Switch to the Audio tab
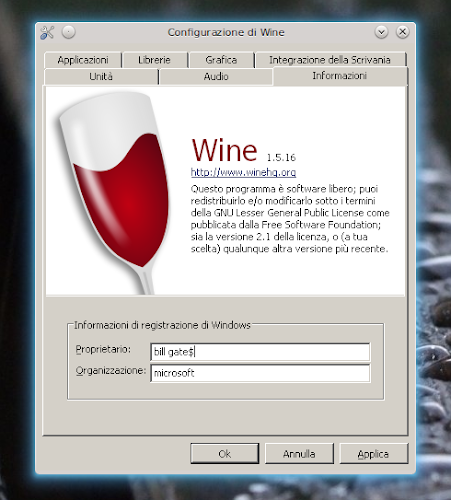 [216, 77]
